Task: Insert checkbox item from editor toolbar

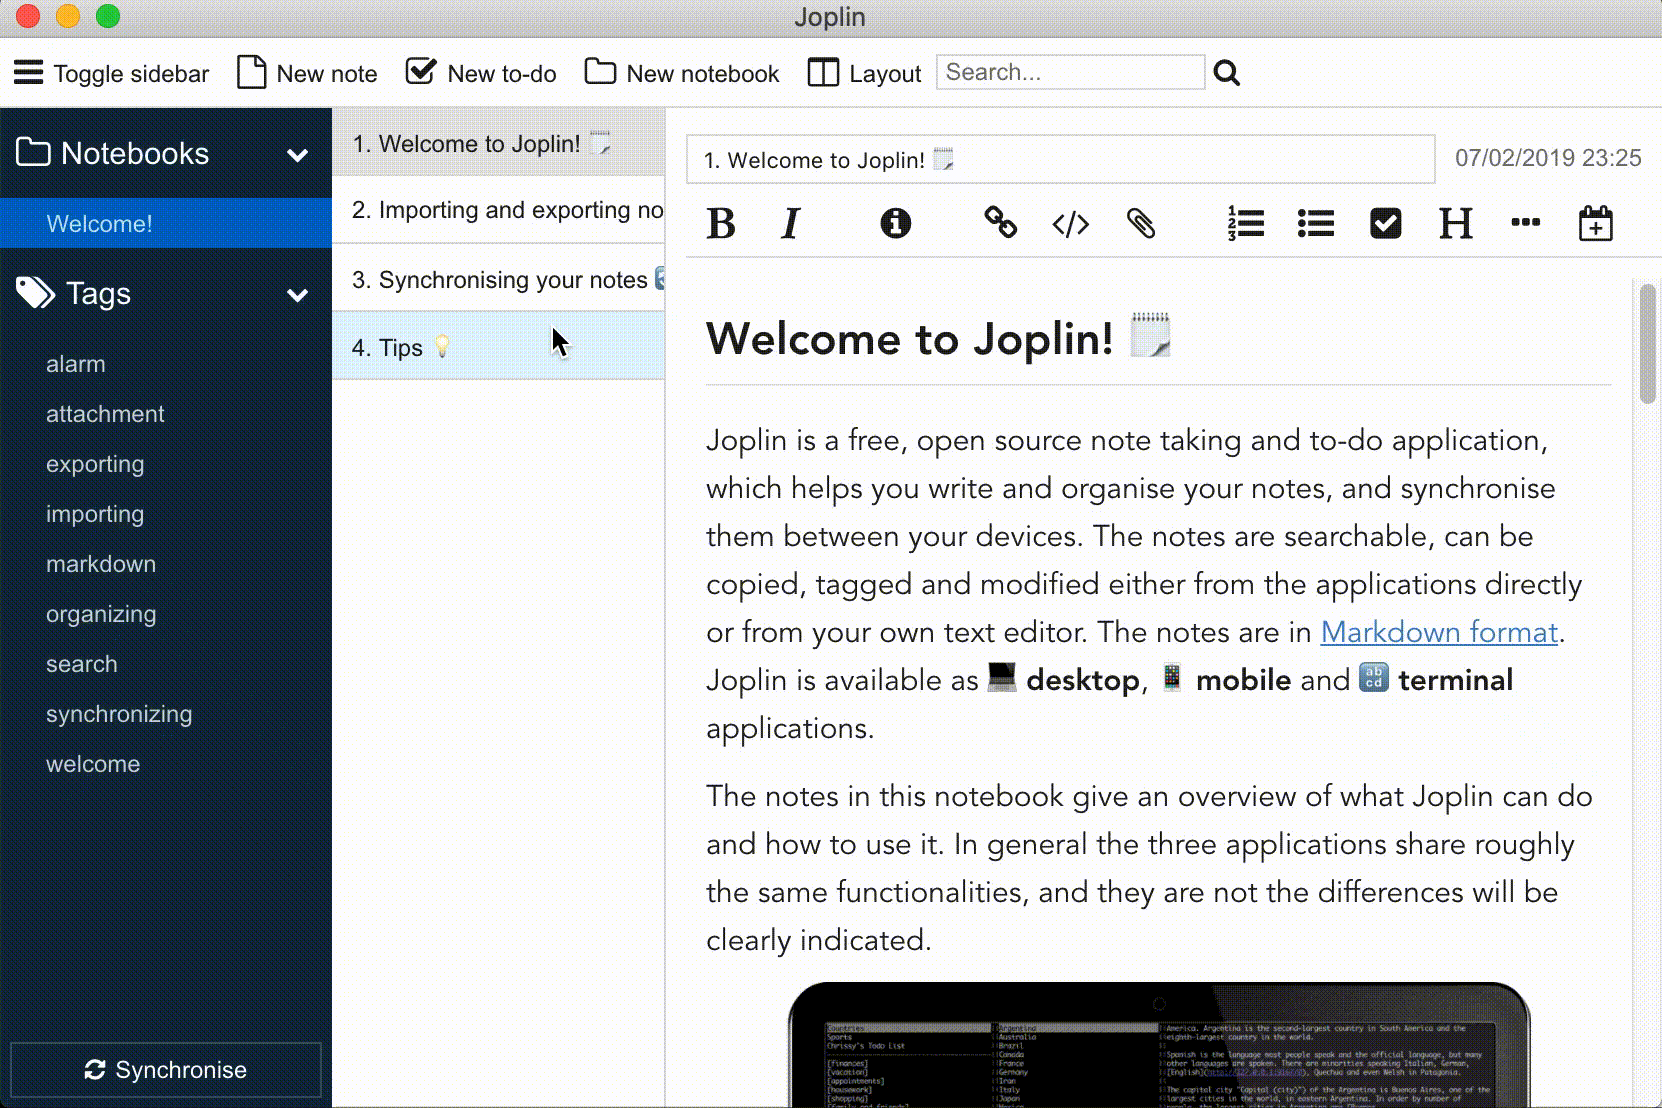Action: click(1385, 223)
